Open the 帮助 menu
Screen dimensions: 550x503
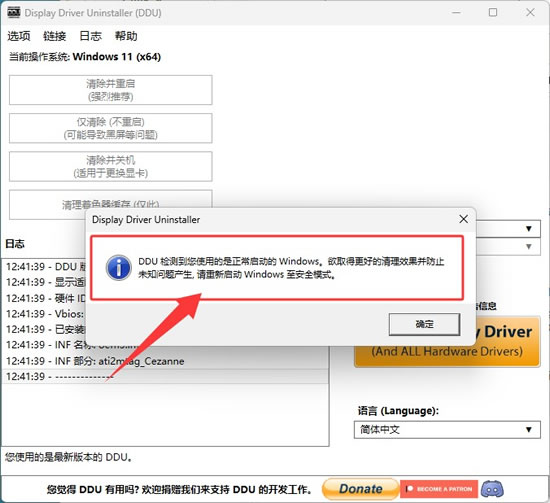click(126, 36)
